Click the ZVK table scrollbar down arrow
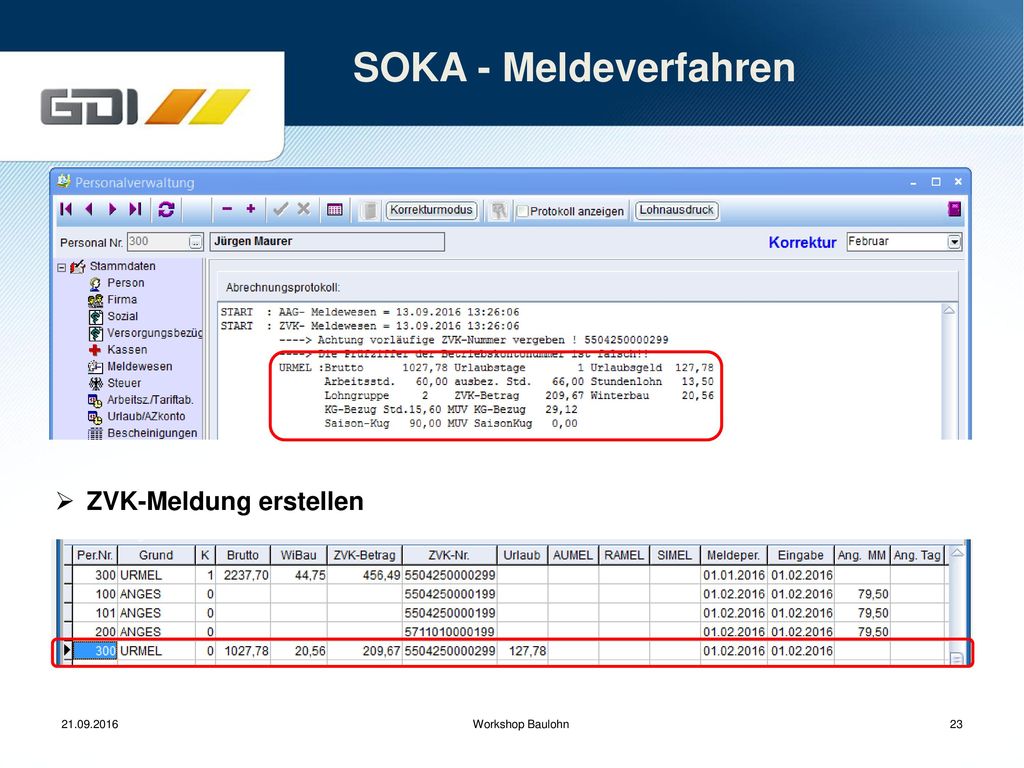The width and height of the screenshot is (1024, 768). tap(957, 658)
